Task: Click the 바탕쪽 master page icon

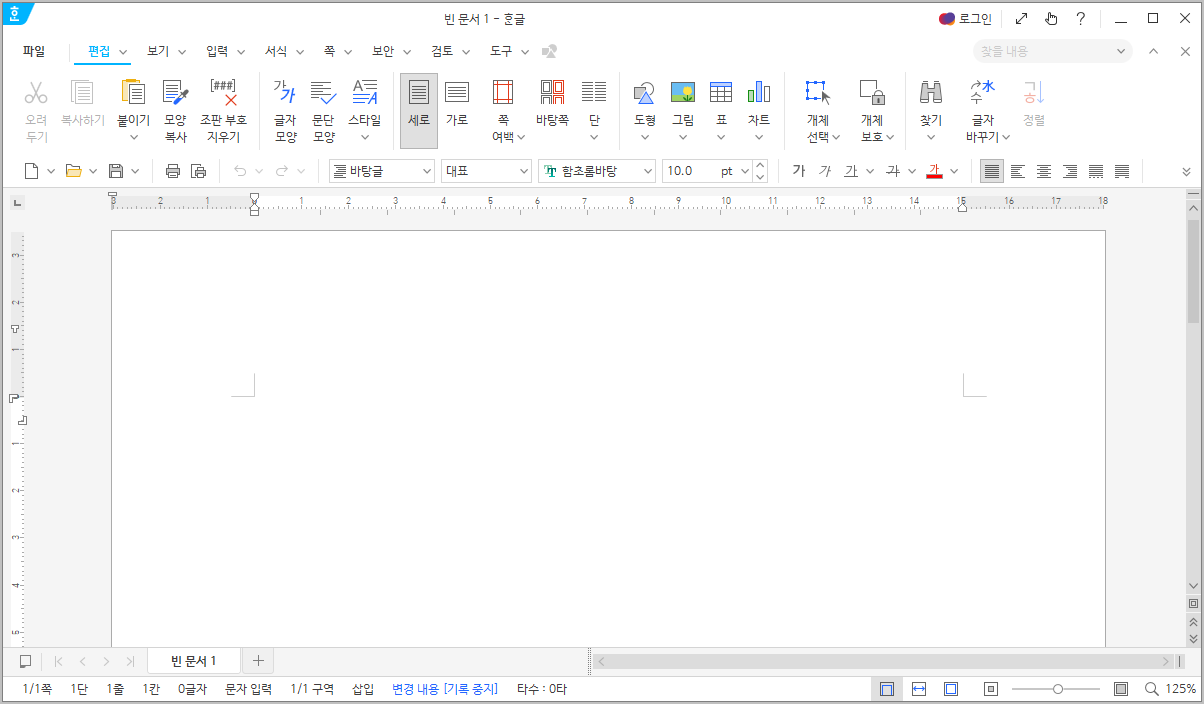Action: coord(552,93)
